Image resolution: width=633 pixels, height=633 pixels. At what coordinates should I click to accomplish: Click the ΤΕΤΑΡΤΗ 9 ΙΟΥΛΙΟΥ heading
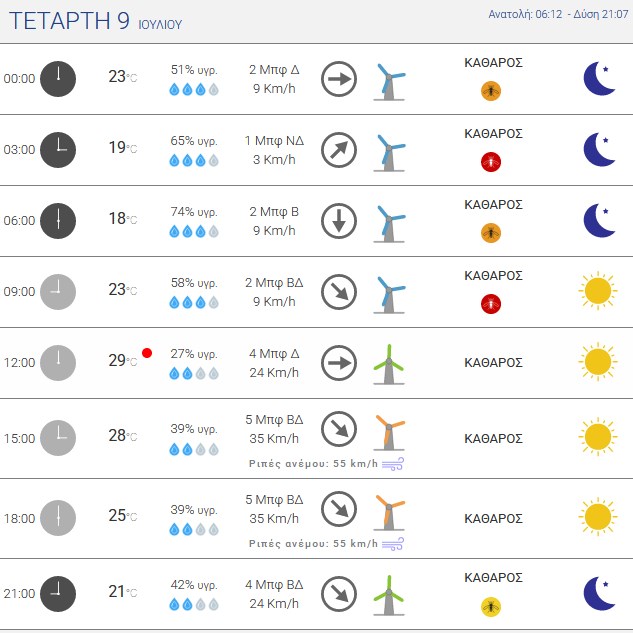[96, 21]
